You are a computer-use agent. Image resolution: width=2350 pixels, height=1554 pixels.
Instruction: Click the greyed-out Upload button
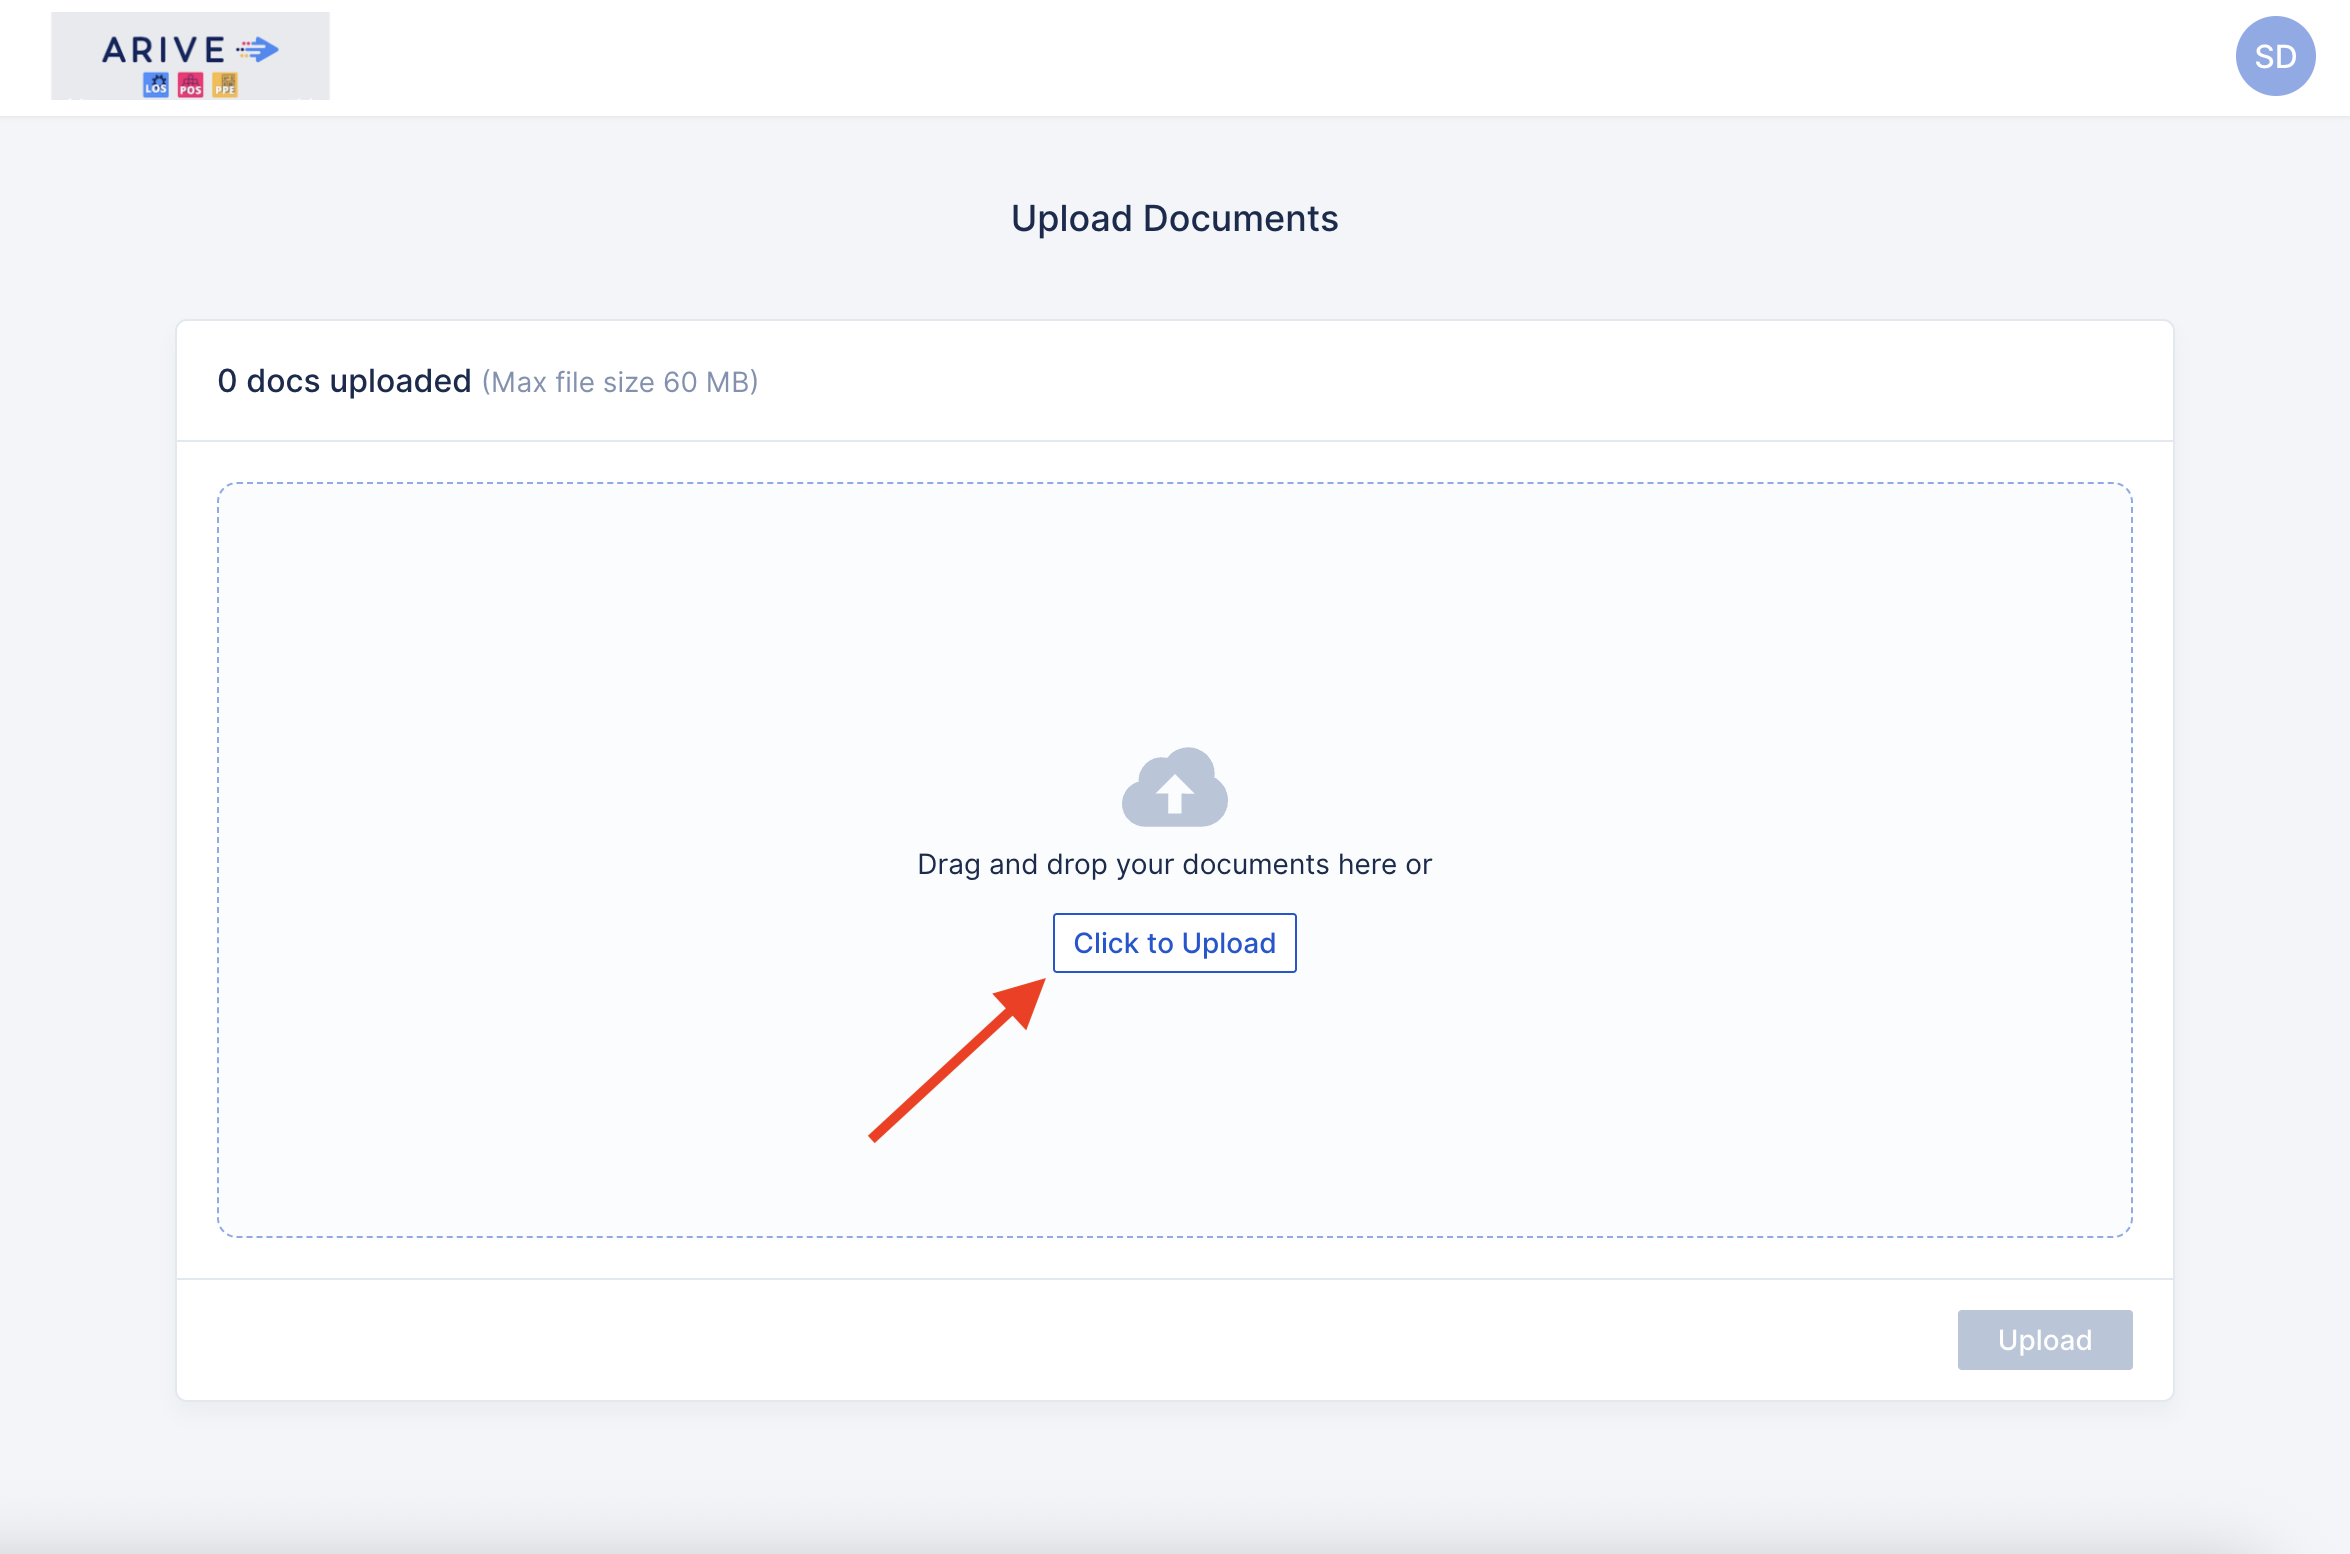2044,1340
